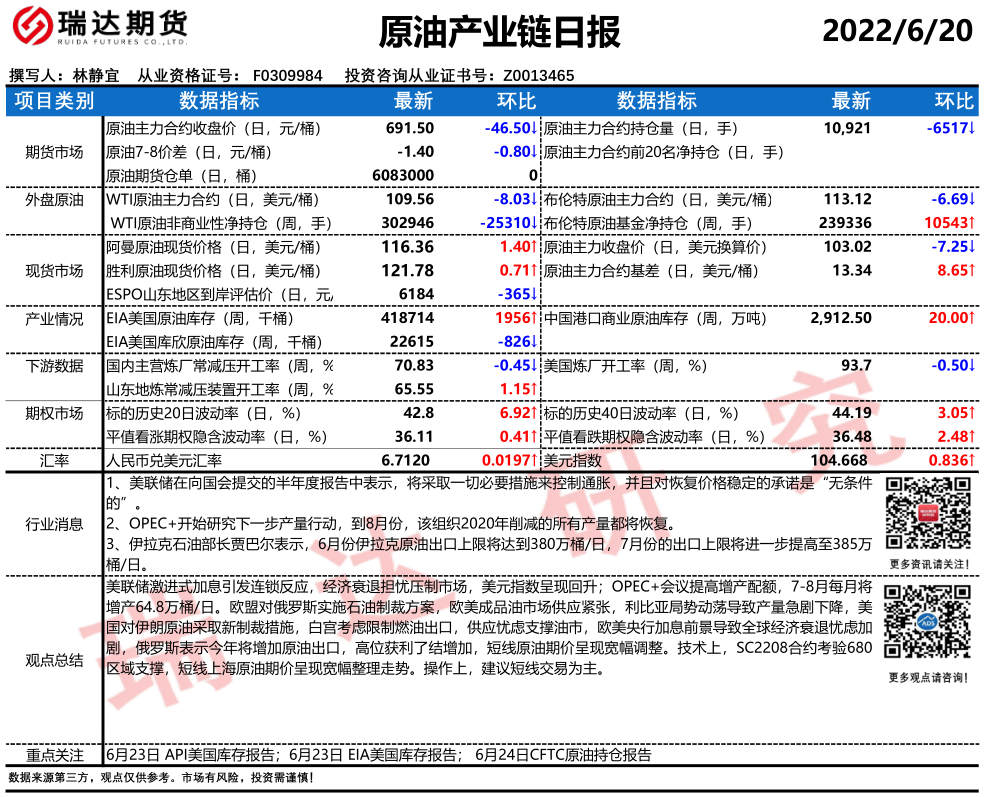Click the author name 林静宜
This screenshot has width=984, height=797.
click(97, 76)
